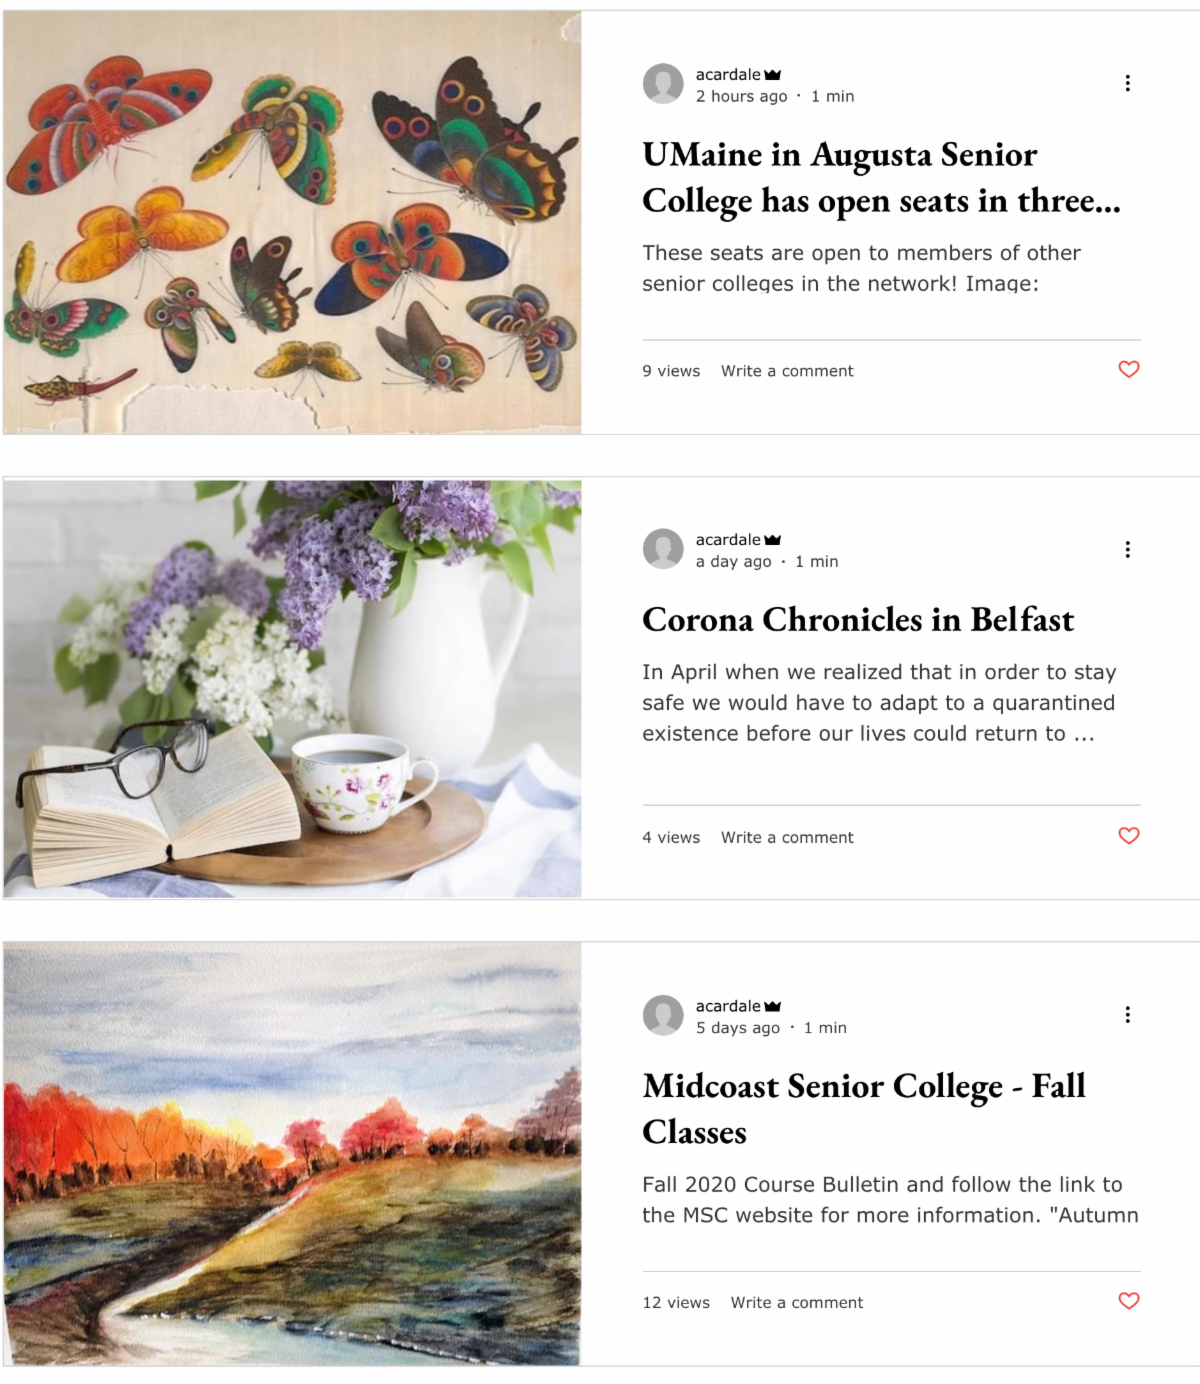
Task: Open more options on Midcoast Senior College post
Action: pos(1128,1014)
